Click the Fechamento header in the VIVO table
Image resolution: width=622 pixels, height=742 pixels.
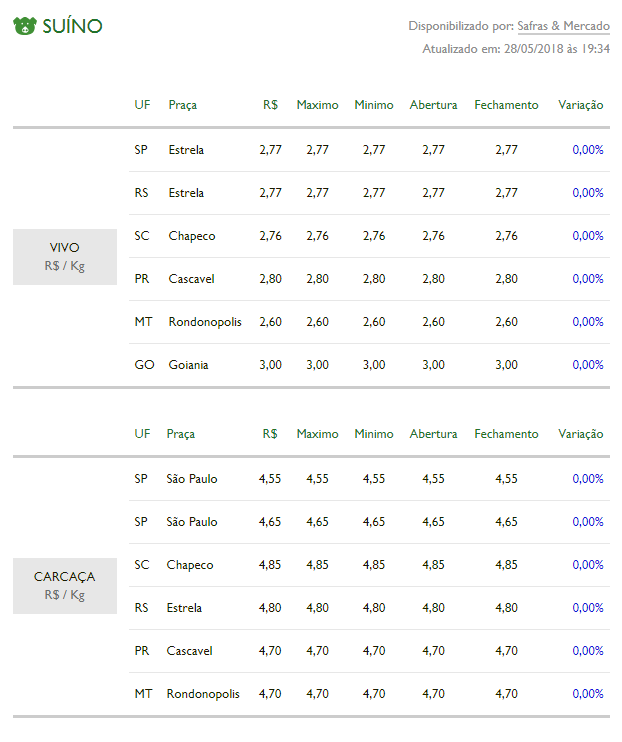click(x=506, y=105)
